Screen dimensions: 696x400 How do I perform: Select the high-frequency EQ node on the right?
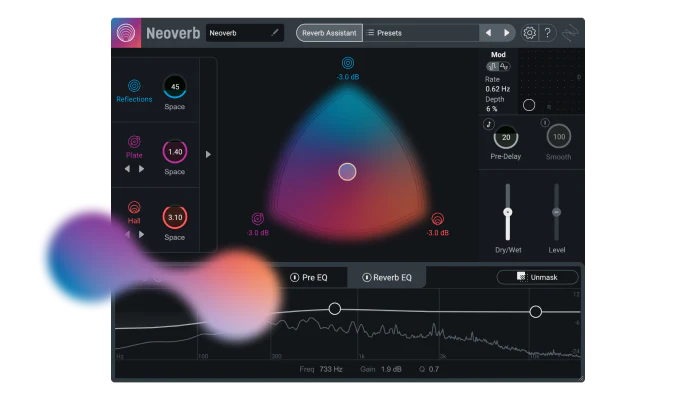pyautogui.click(x=536, y=312)
